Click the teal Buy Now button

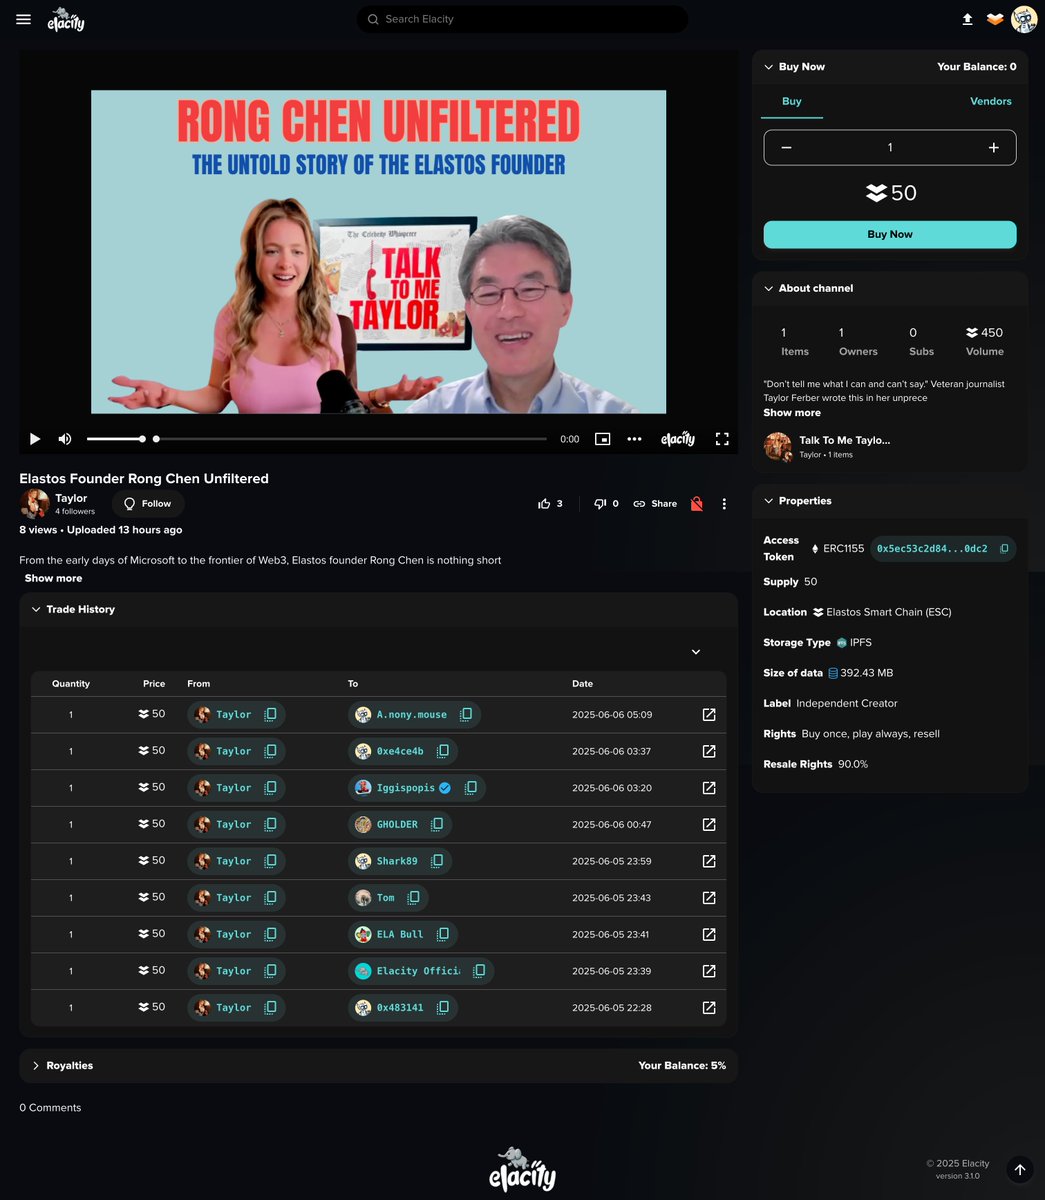click(x=890, y=234)
